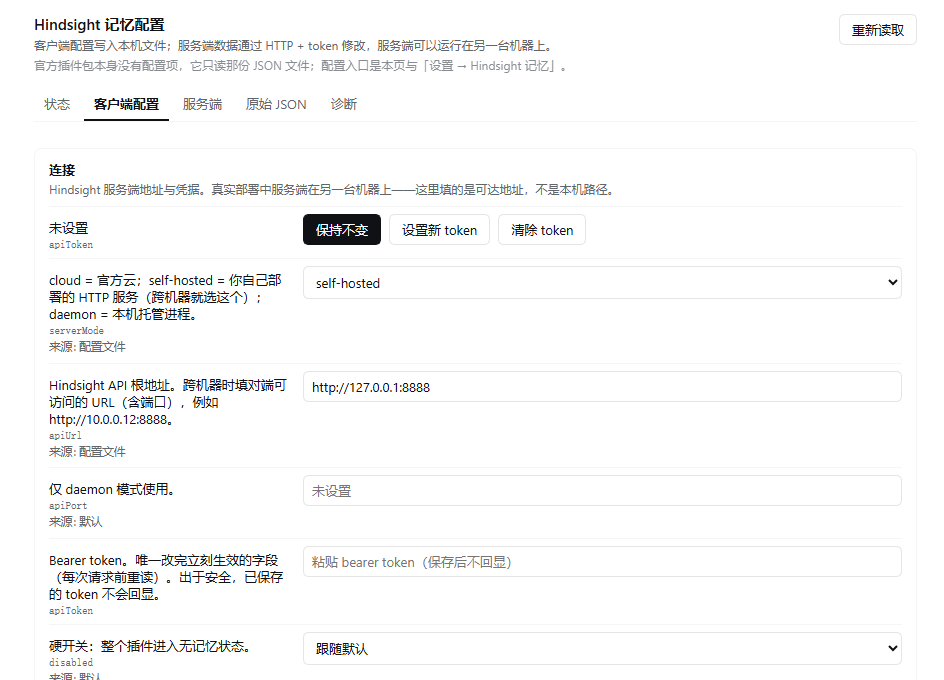This screenshot has height=680, width=944.
Task: Select the 客户端配置 tab
Action: point(126,104)
